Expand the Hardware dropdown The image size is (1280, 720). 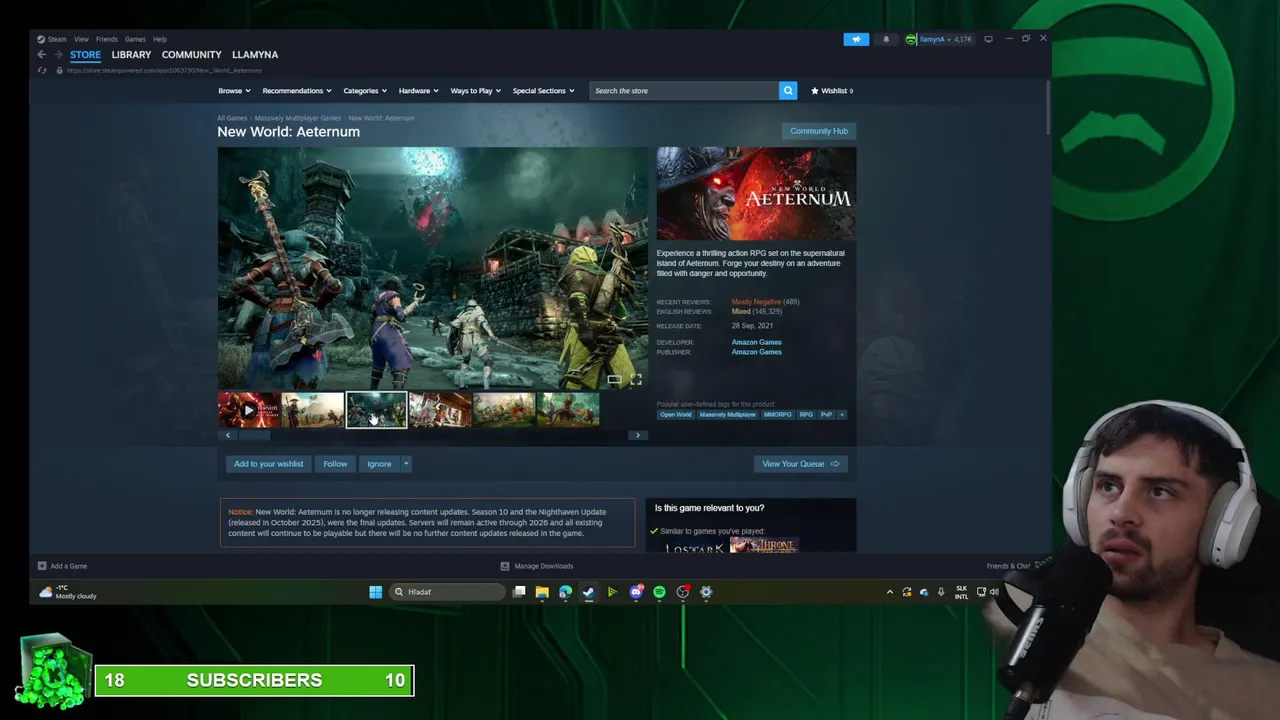pyautogui.click(x=418, y=91)
